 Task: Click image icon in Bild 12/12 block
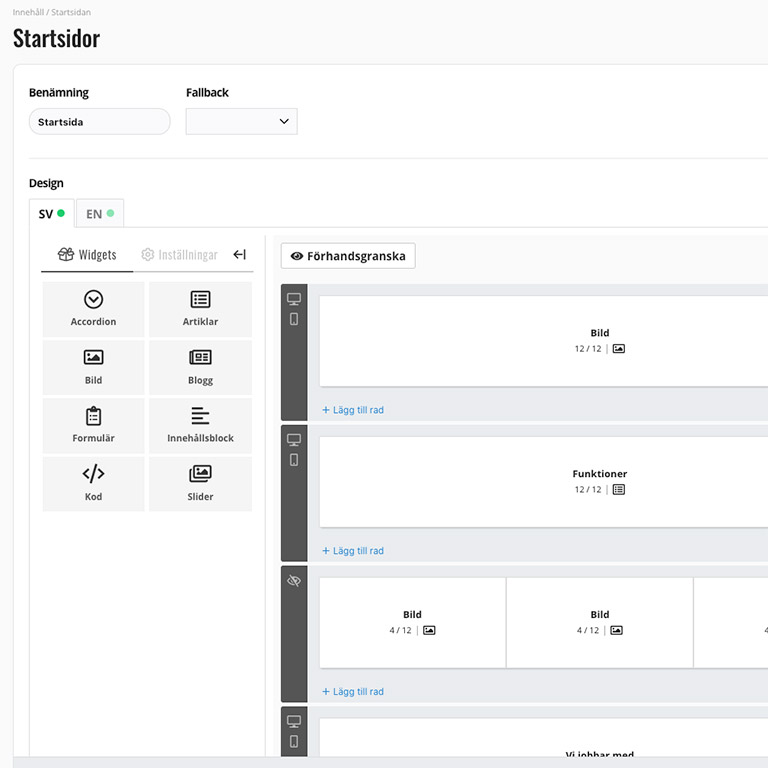tap(619, 349)
